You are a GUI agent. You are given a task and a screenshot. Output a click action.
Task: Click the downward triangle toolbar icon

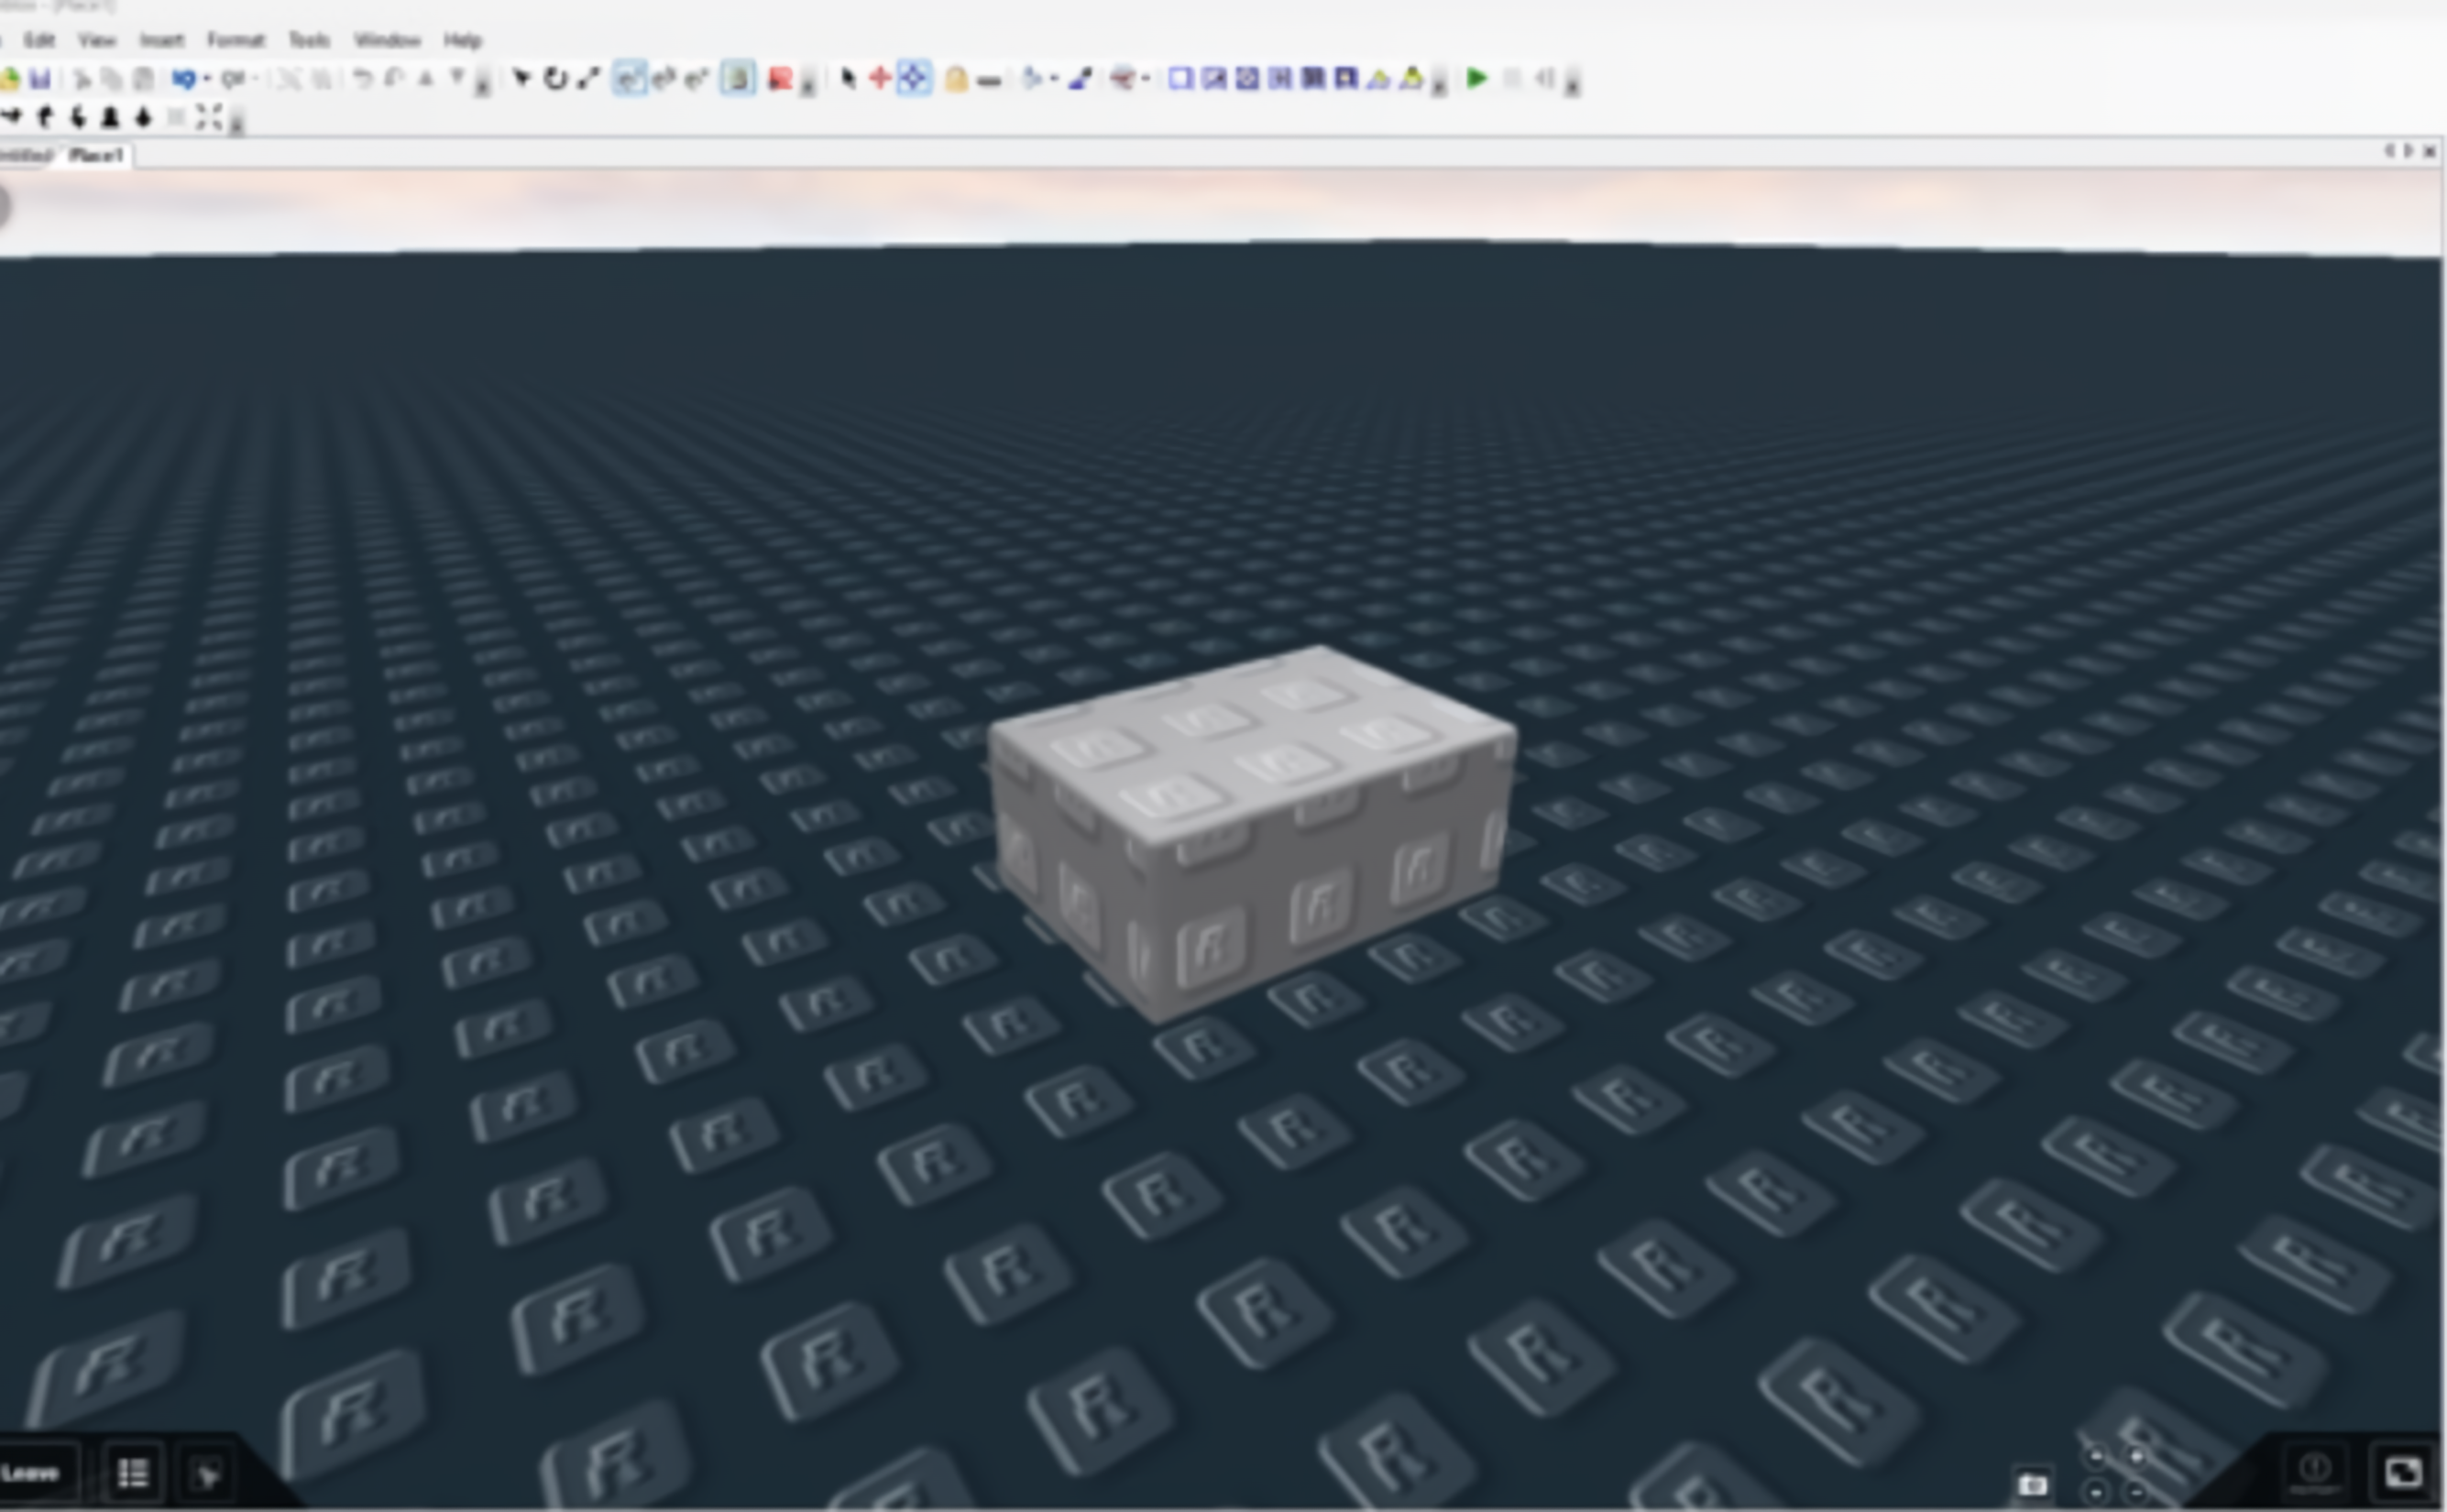[457, 78]
